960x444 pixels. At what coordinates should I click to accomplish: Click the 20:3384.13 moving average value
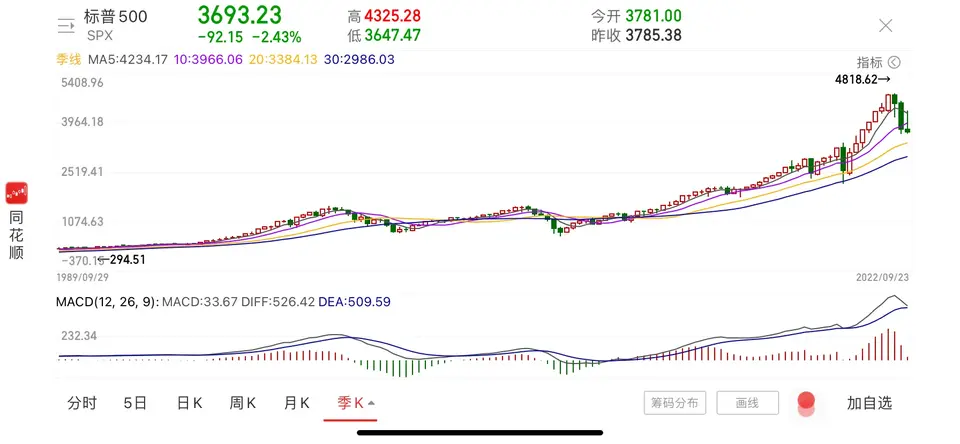click(x=283, y=59)
